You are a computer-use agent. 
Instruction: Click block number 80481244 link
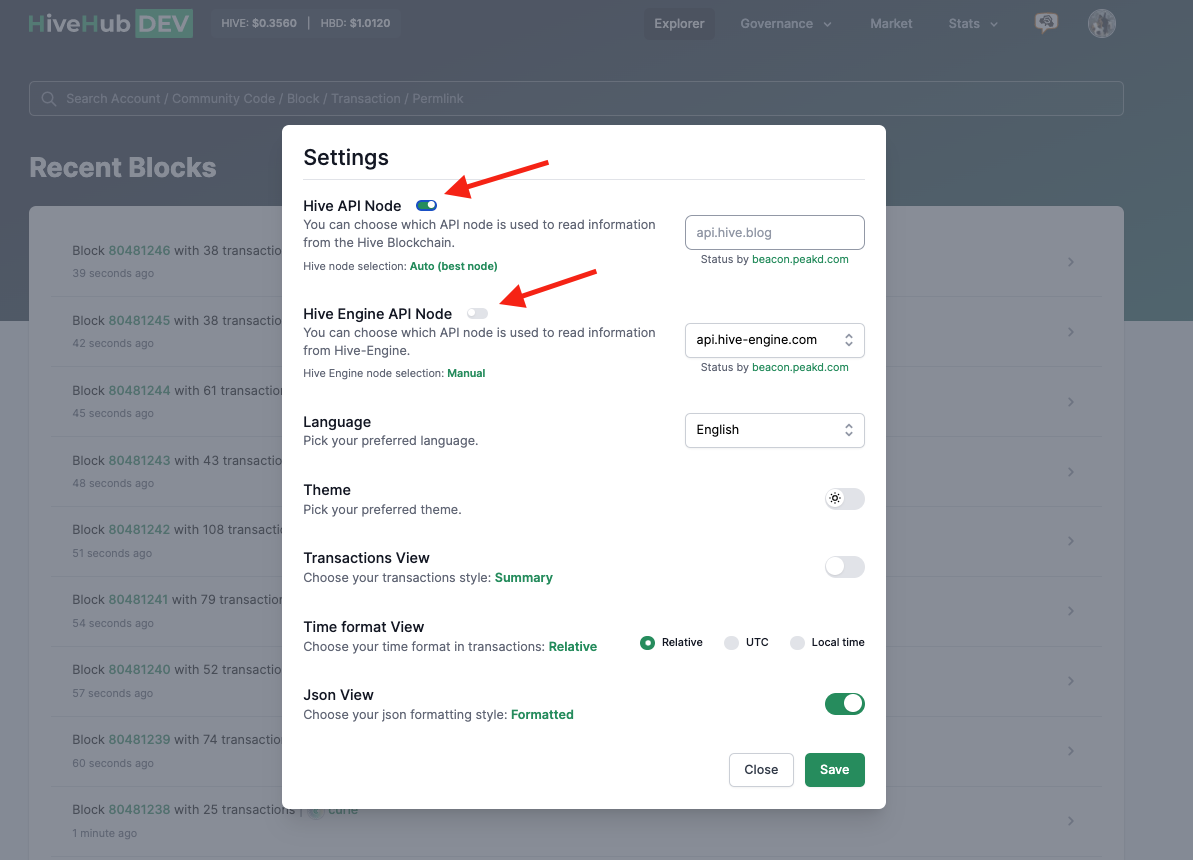(x=139, y=390)
